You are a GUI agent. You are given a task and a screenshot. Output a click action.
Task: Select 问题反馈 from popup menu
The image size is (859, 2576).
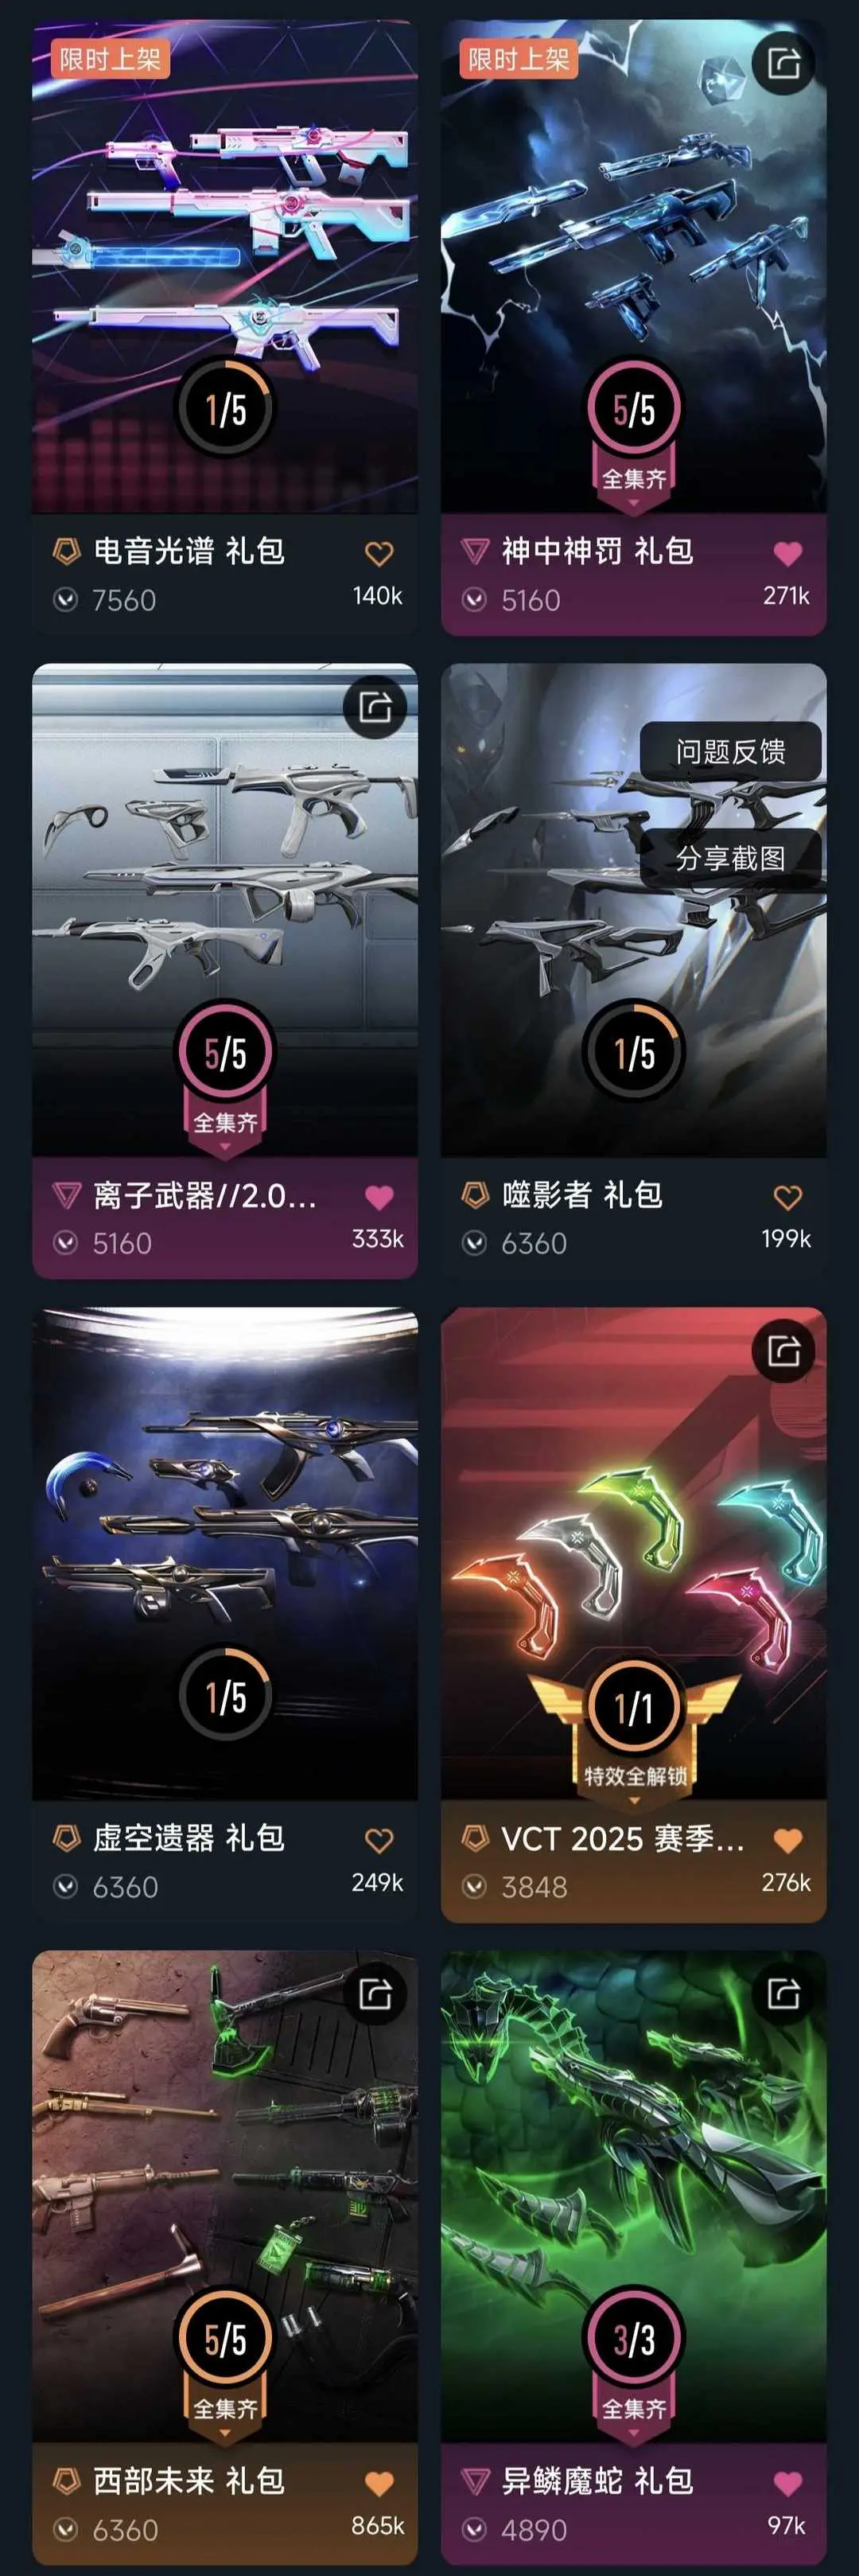tap(731, 752)
